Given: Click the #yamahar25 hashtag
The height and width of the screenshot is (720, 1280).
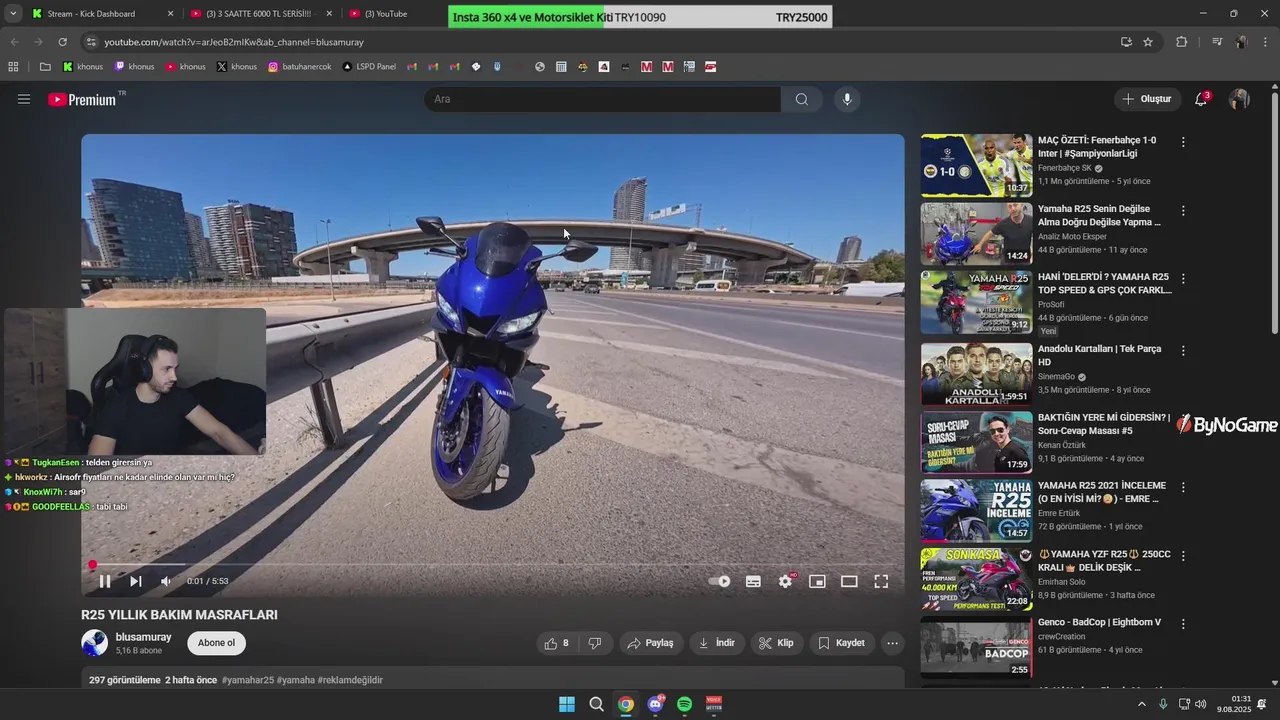Looking at the screenshot, I should click(248, 680).
